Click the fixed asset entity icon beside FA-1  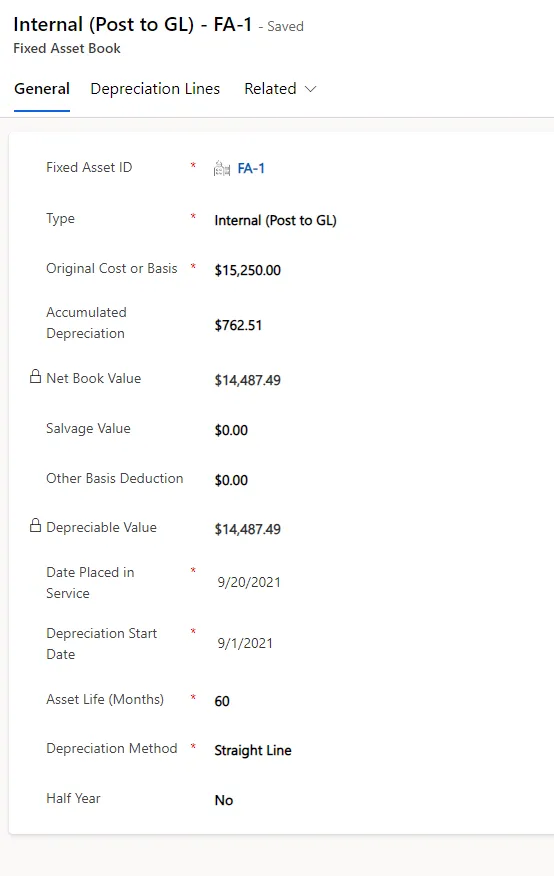222,168
